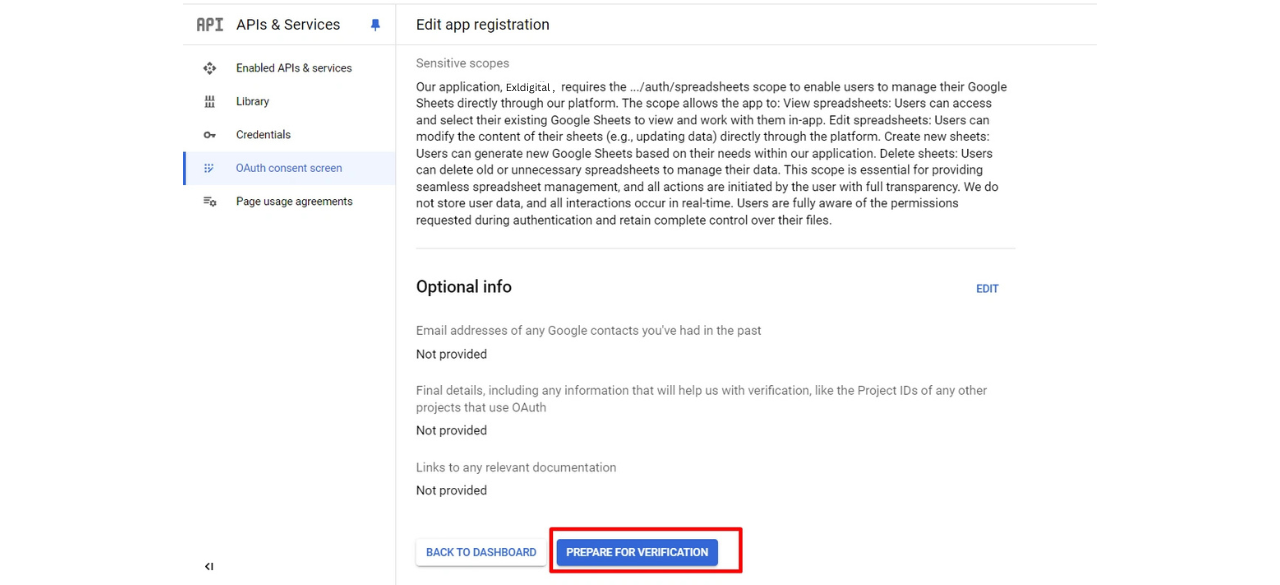Viewport: 1280px width, 585px height.
Task: Click Links to any relevant documentation label
Action: (x=516, y=468)
